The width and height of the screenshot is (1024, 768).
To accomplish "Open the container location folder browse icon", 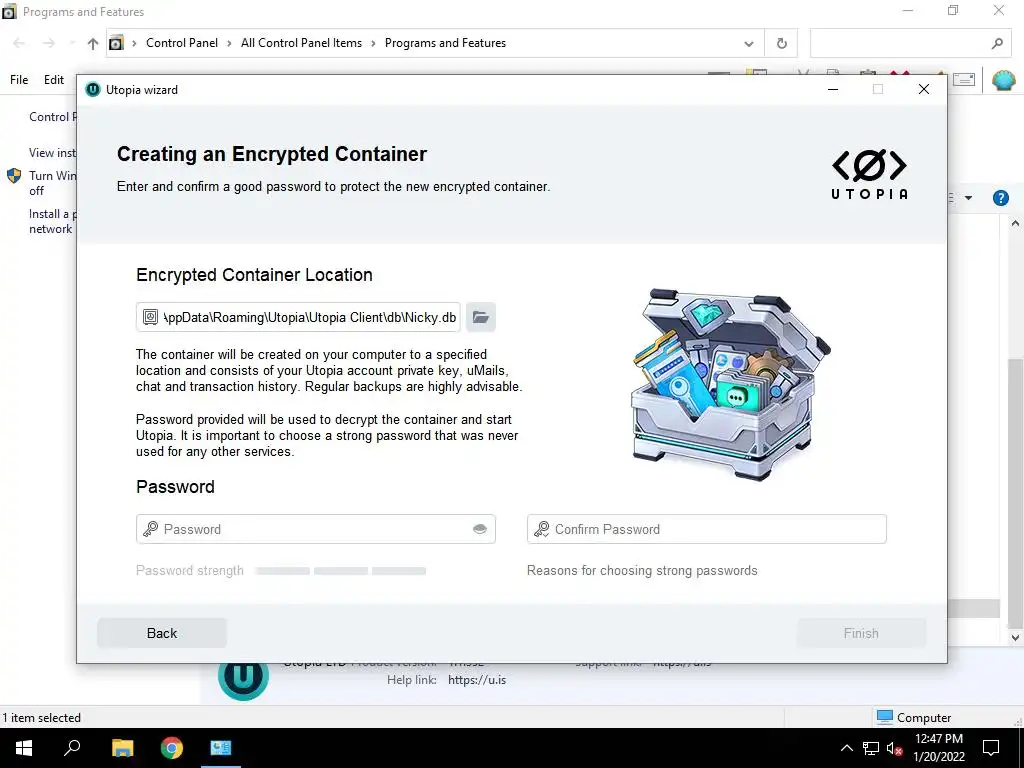I will click(x=481, y=317).
